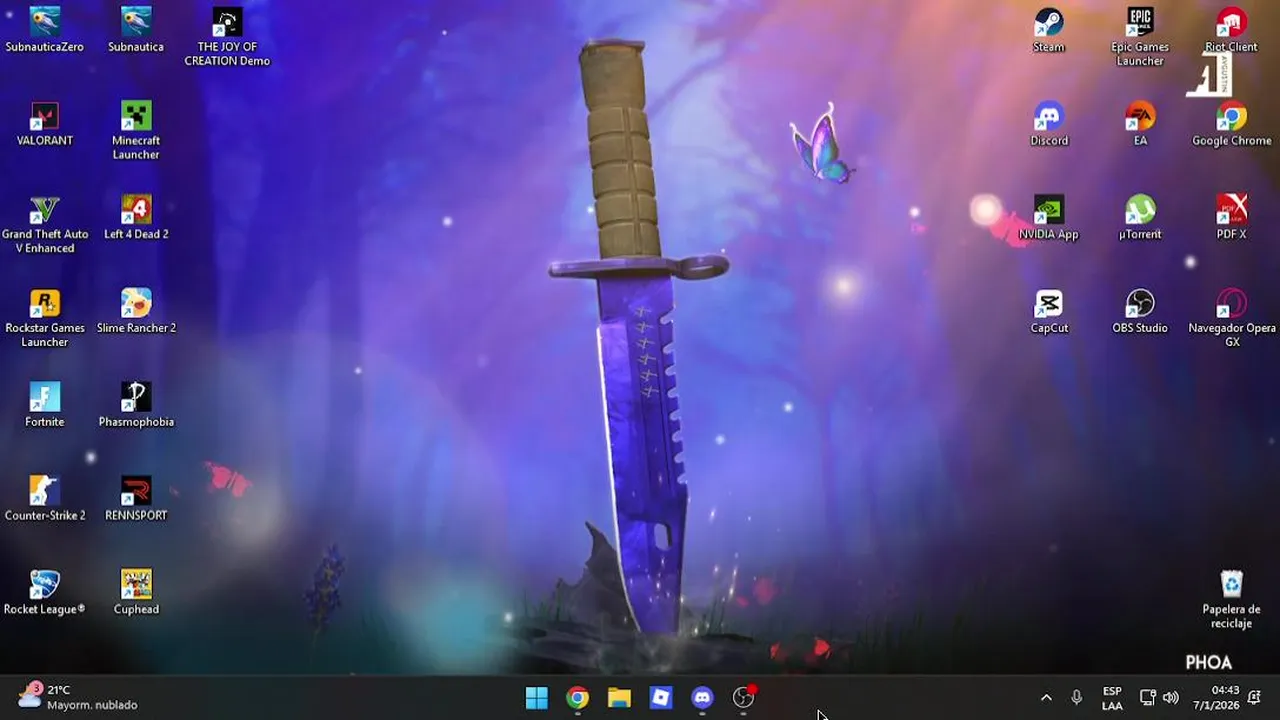This screenshot has height=720, width=1280.
Task: Open the Rockstar Games Launcher shortcut
Action: pyautogui.click(x=45, y=318)
